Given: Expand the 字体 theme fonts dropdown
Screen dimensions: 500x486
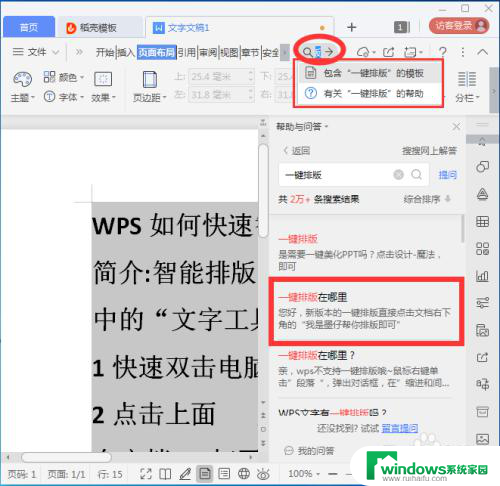Looking at the screenshot, I should tap(82, 97).
